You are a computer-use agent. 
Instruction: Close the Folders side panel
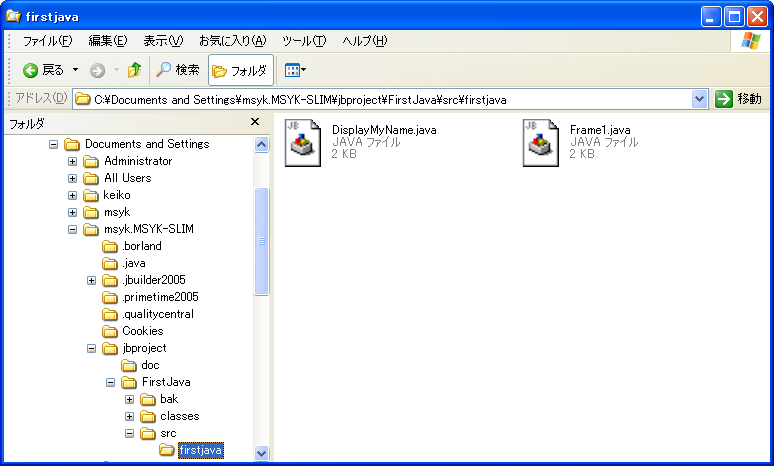click(255, 122)
